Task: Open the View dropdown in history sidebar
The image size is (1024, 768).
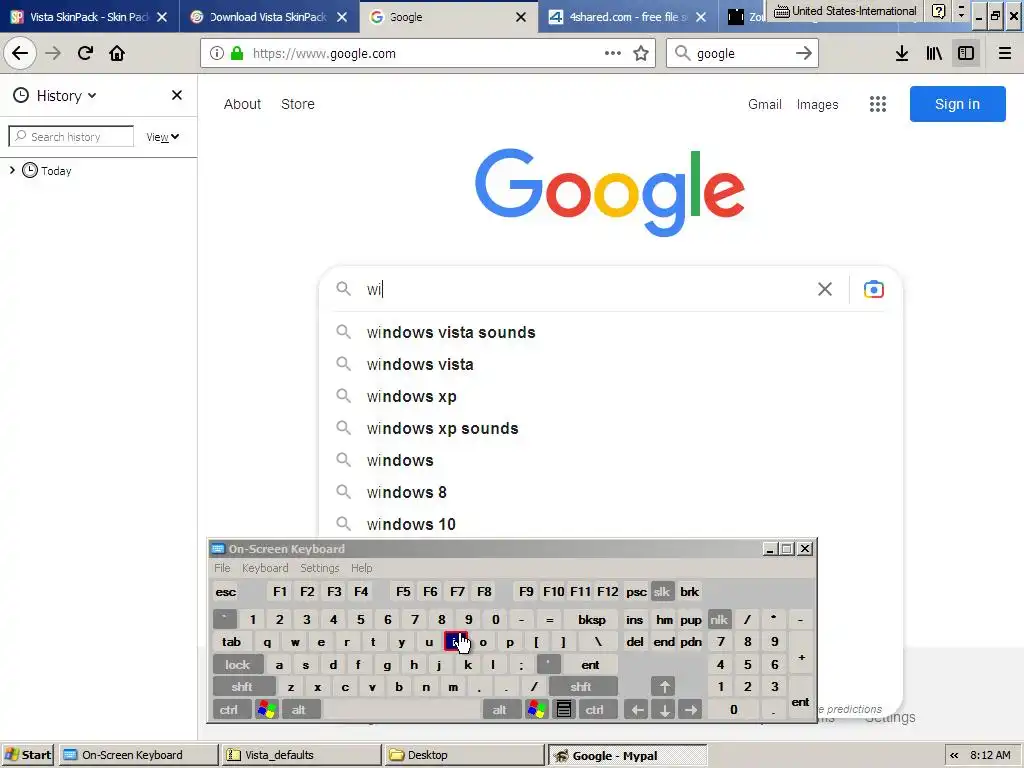Action: click(x=163, y=136)
